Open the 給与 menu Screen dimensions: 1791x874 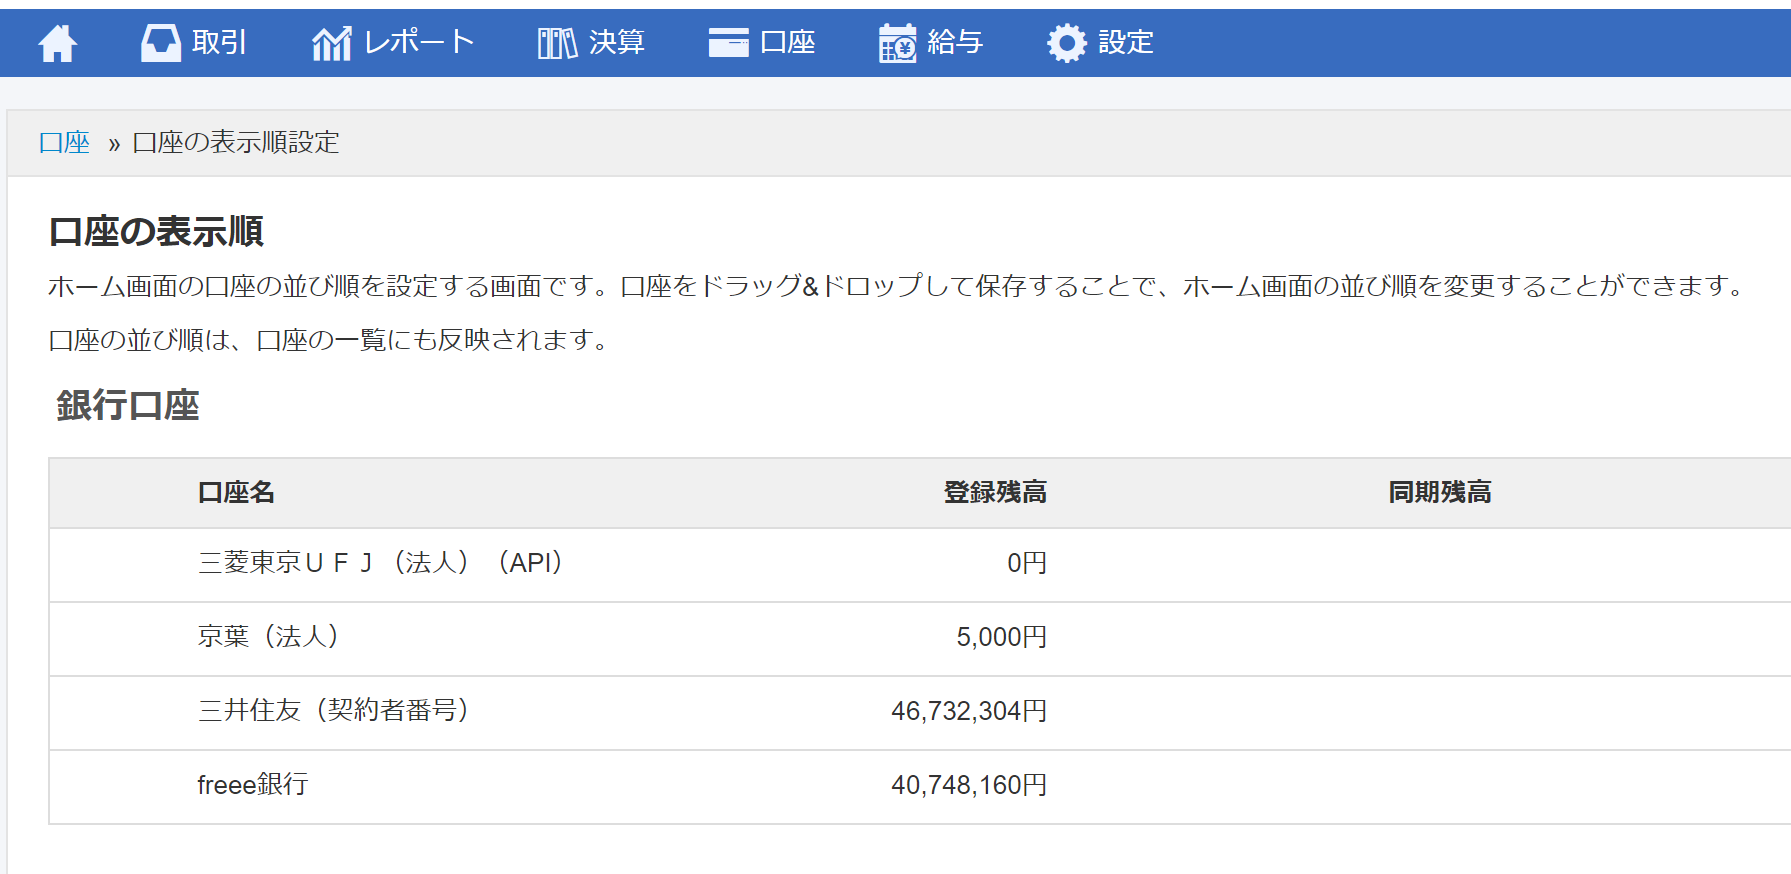point(931,43)
